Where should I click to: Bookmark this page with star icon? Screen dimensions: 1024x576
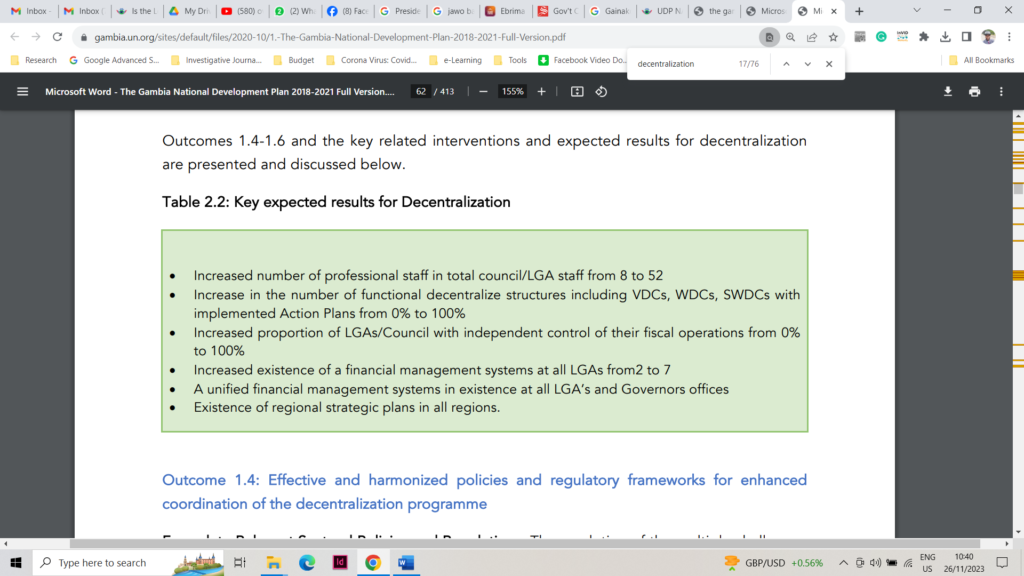coord(833,37)
